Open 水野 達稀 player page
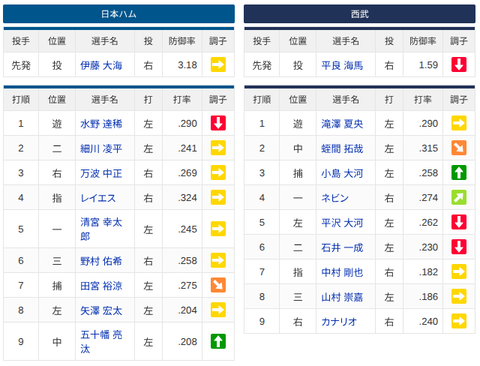 click(x=101, y=124)
